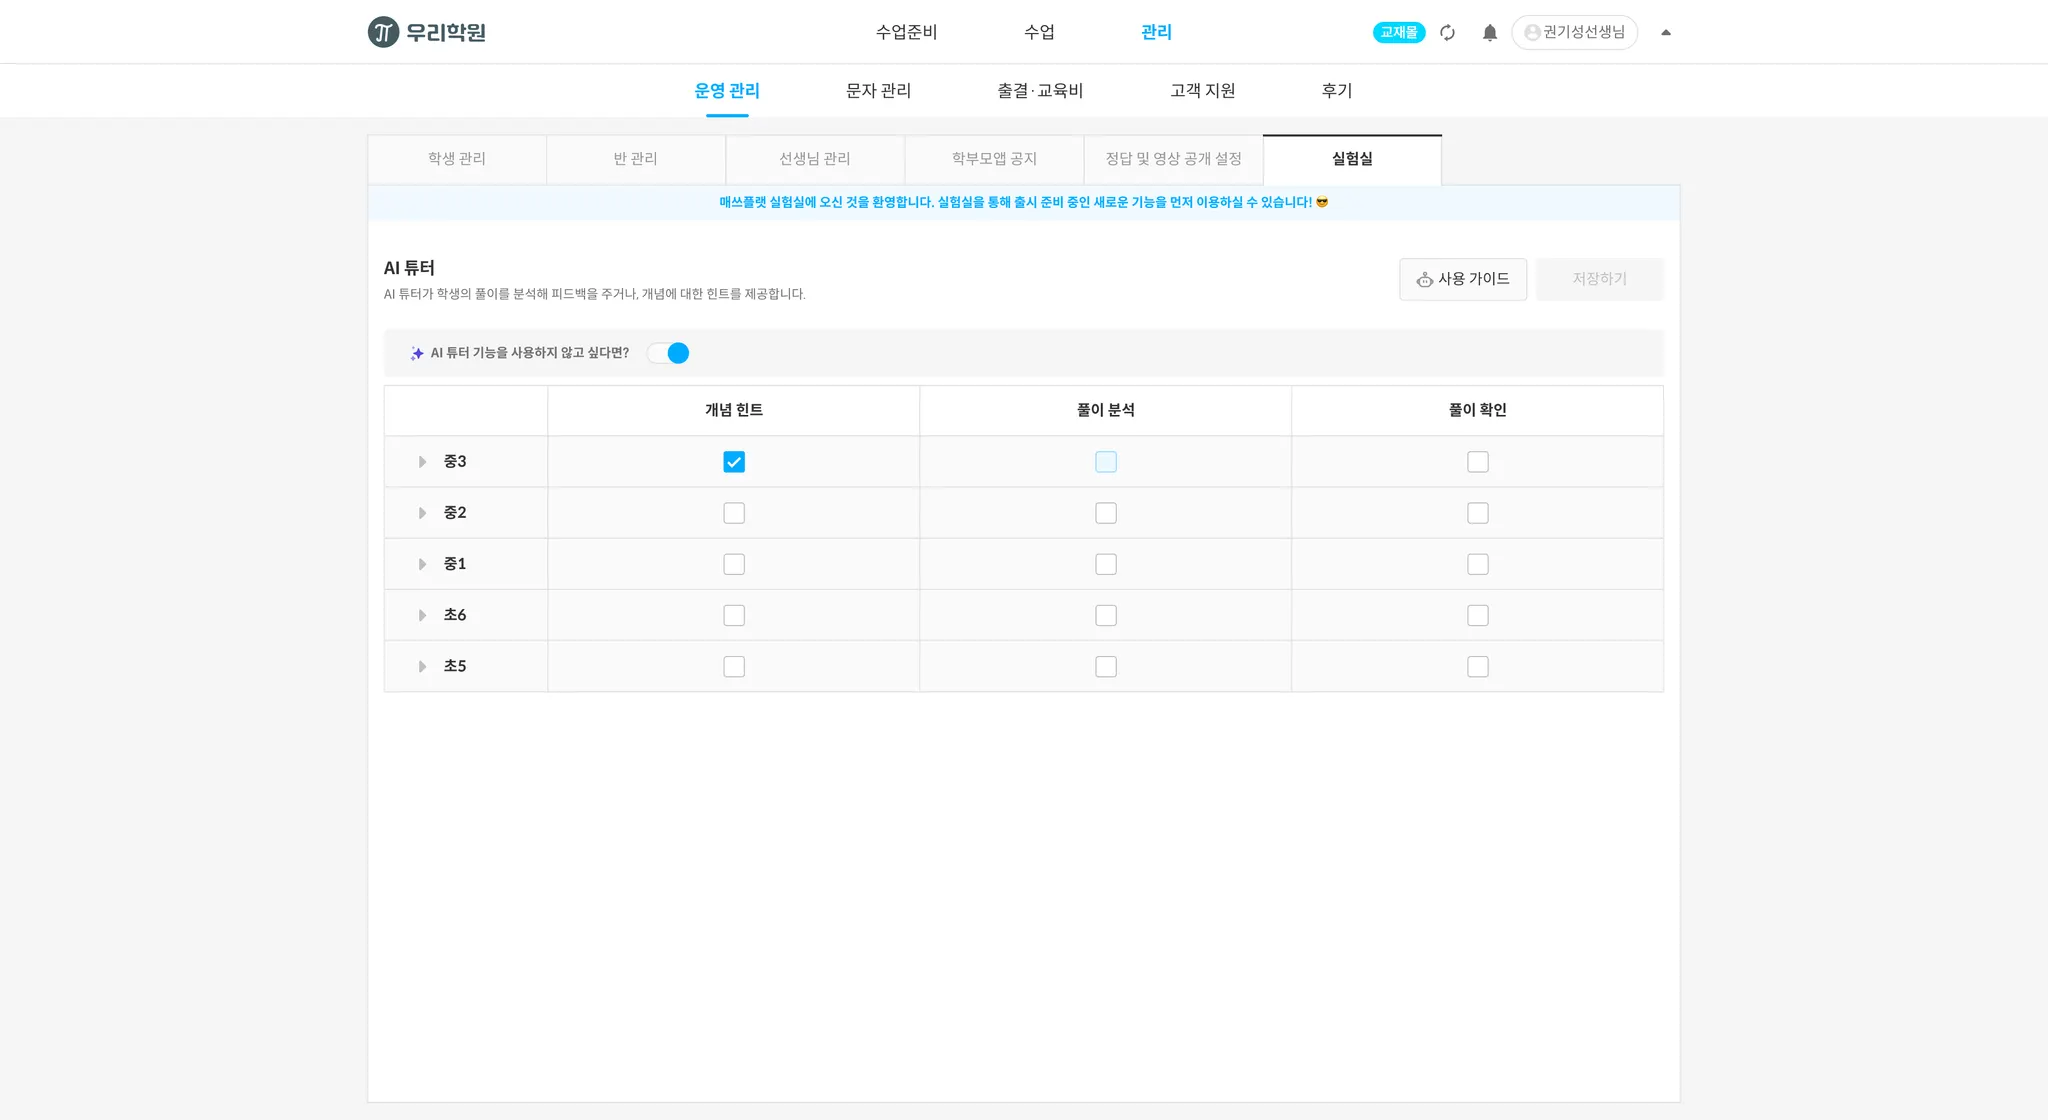Click the 우리학원 logo icon

pos(383,32)
